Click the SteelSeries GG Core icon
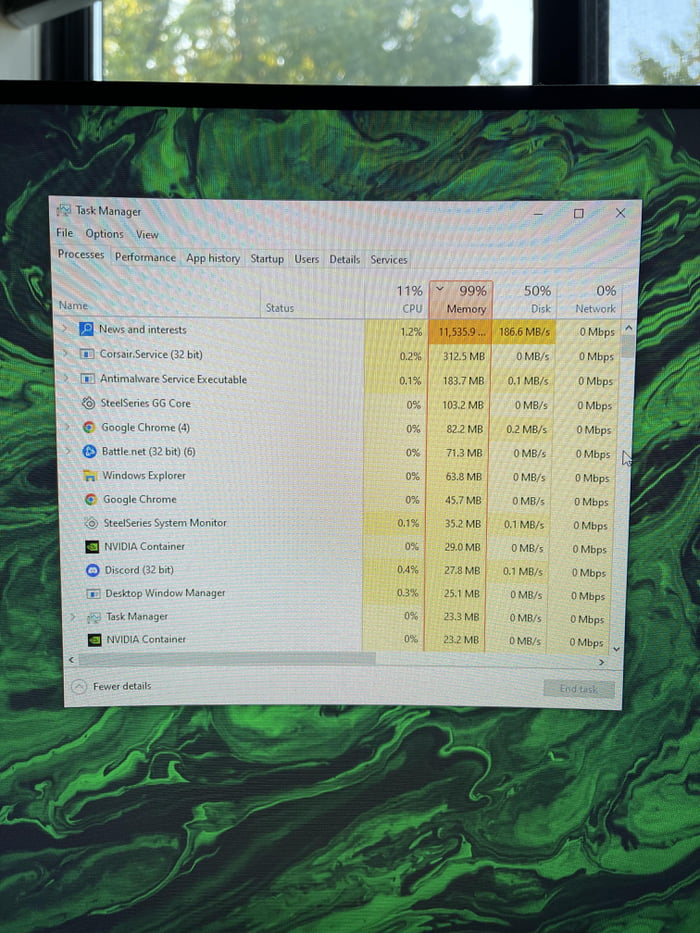The height and width of the screenshot is (933, 700). pos(88,403)
